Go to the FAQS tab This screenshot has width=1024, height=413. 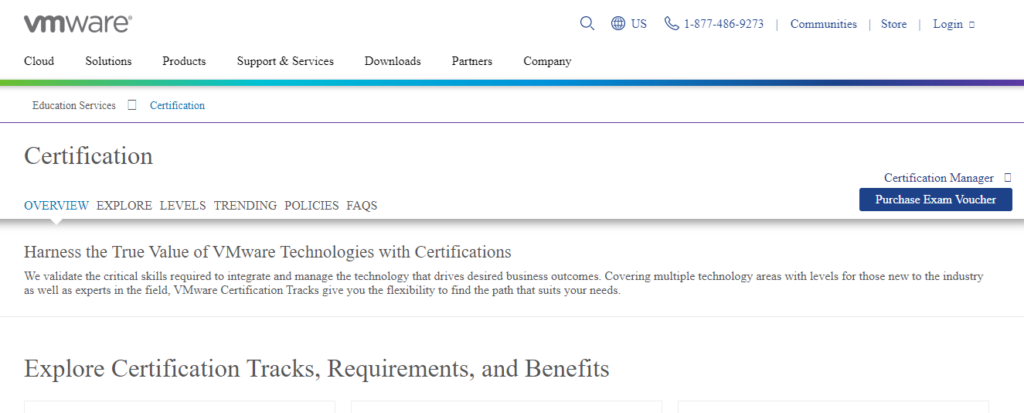[x=362, y=205]
